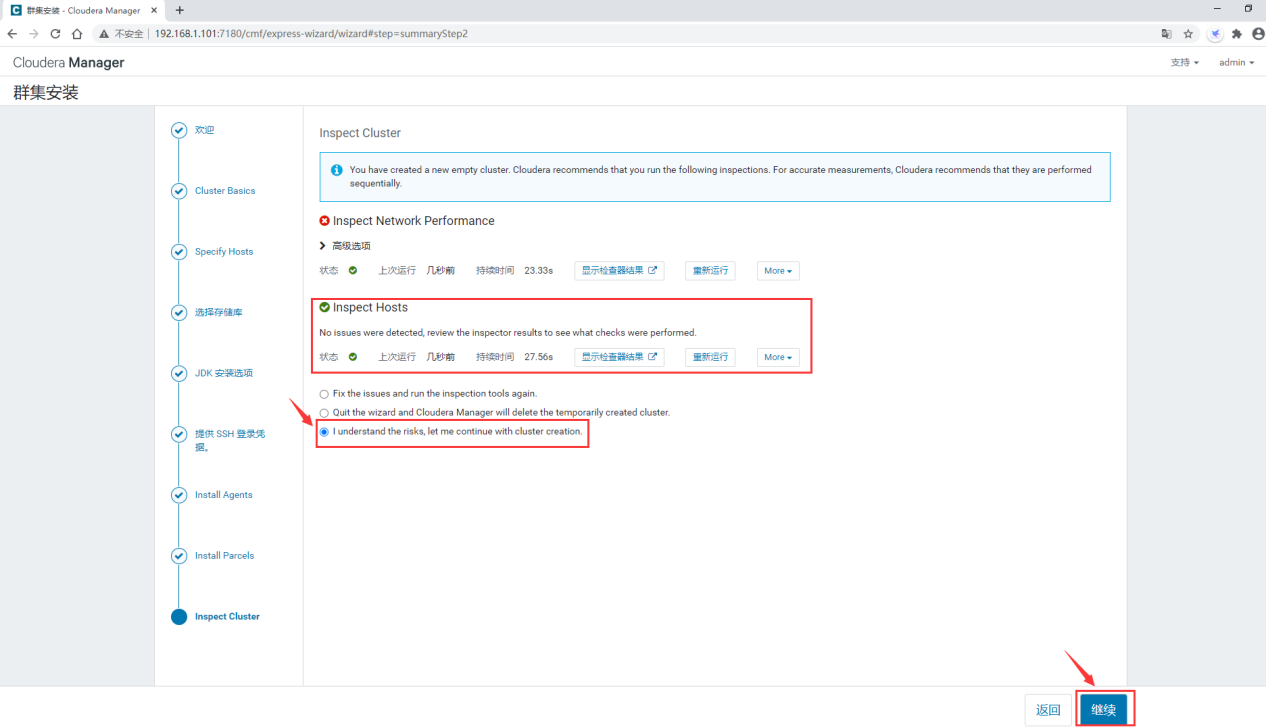The width and height of the screenshot is (1266, 727).
Task: Click the 欢迎 step check icon
Action: (x=179, y=130)
